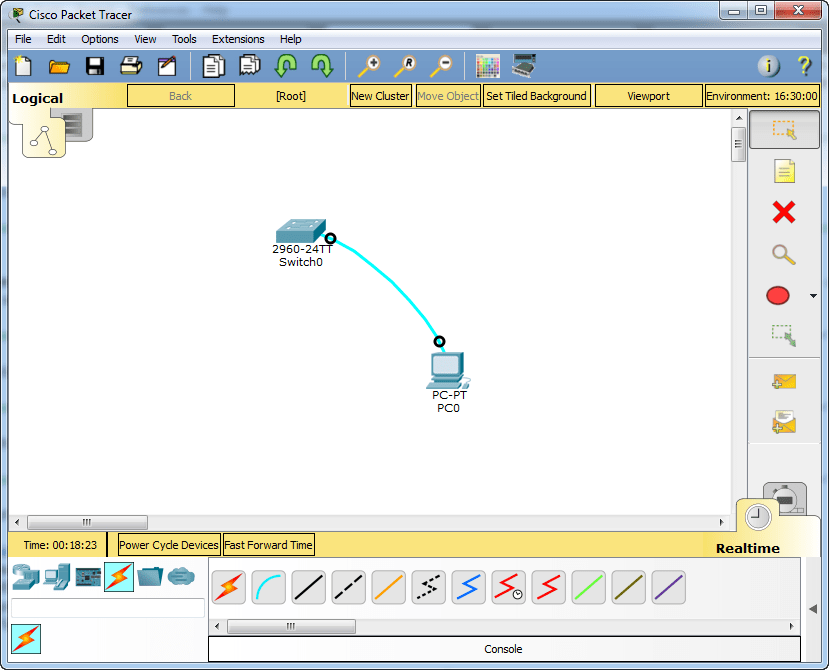Click Fast Forward Time
829x670 pixels.
click(267, 544)
